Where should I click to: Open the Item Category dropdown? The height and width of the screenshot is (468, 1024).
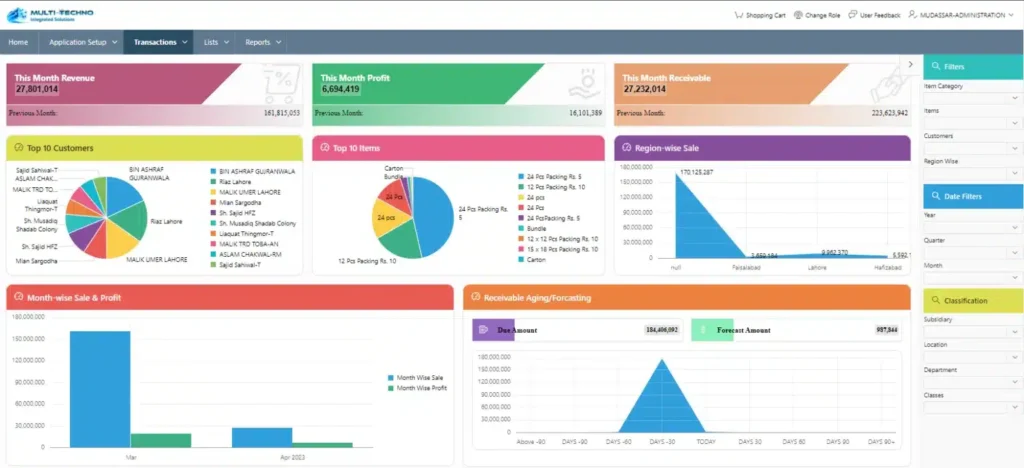972,99
